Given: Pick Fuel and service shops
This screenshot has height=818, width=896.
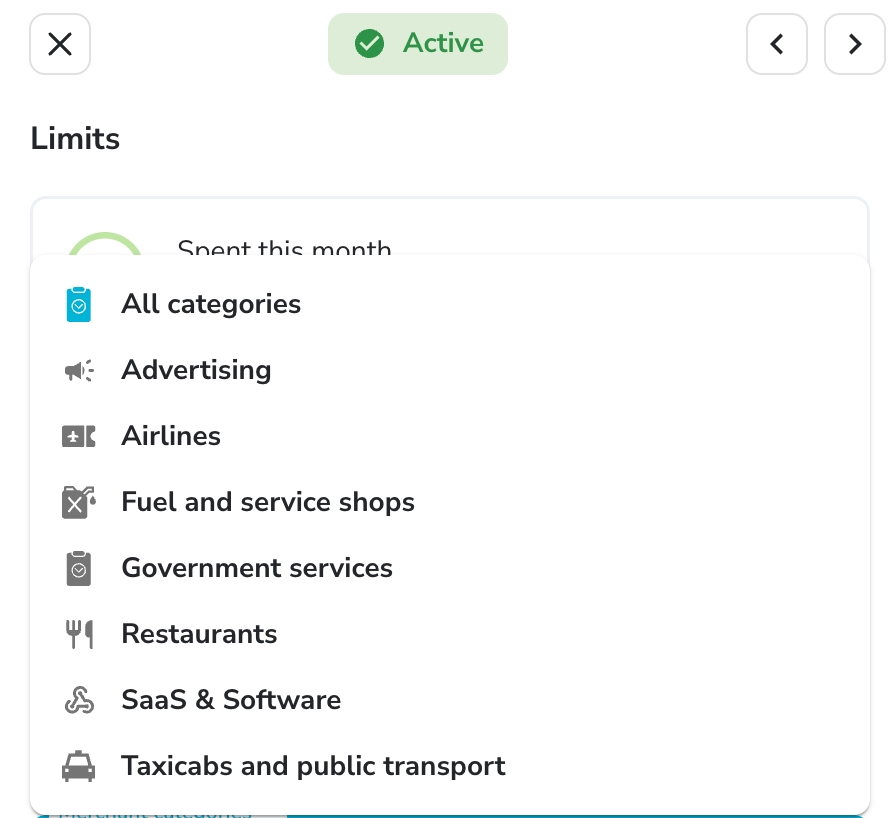Looking at the screenshot, I should tap(450, 502).
